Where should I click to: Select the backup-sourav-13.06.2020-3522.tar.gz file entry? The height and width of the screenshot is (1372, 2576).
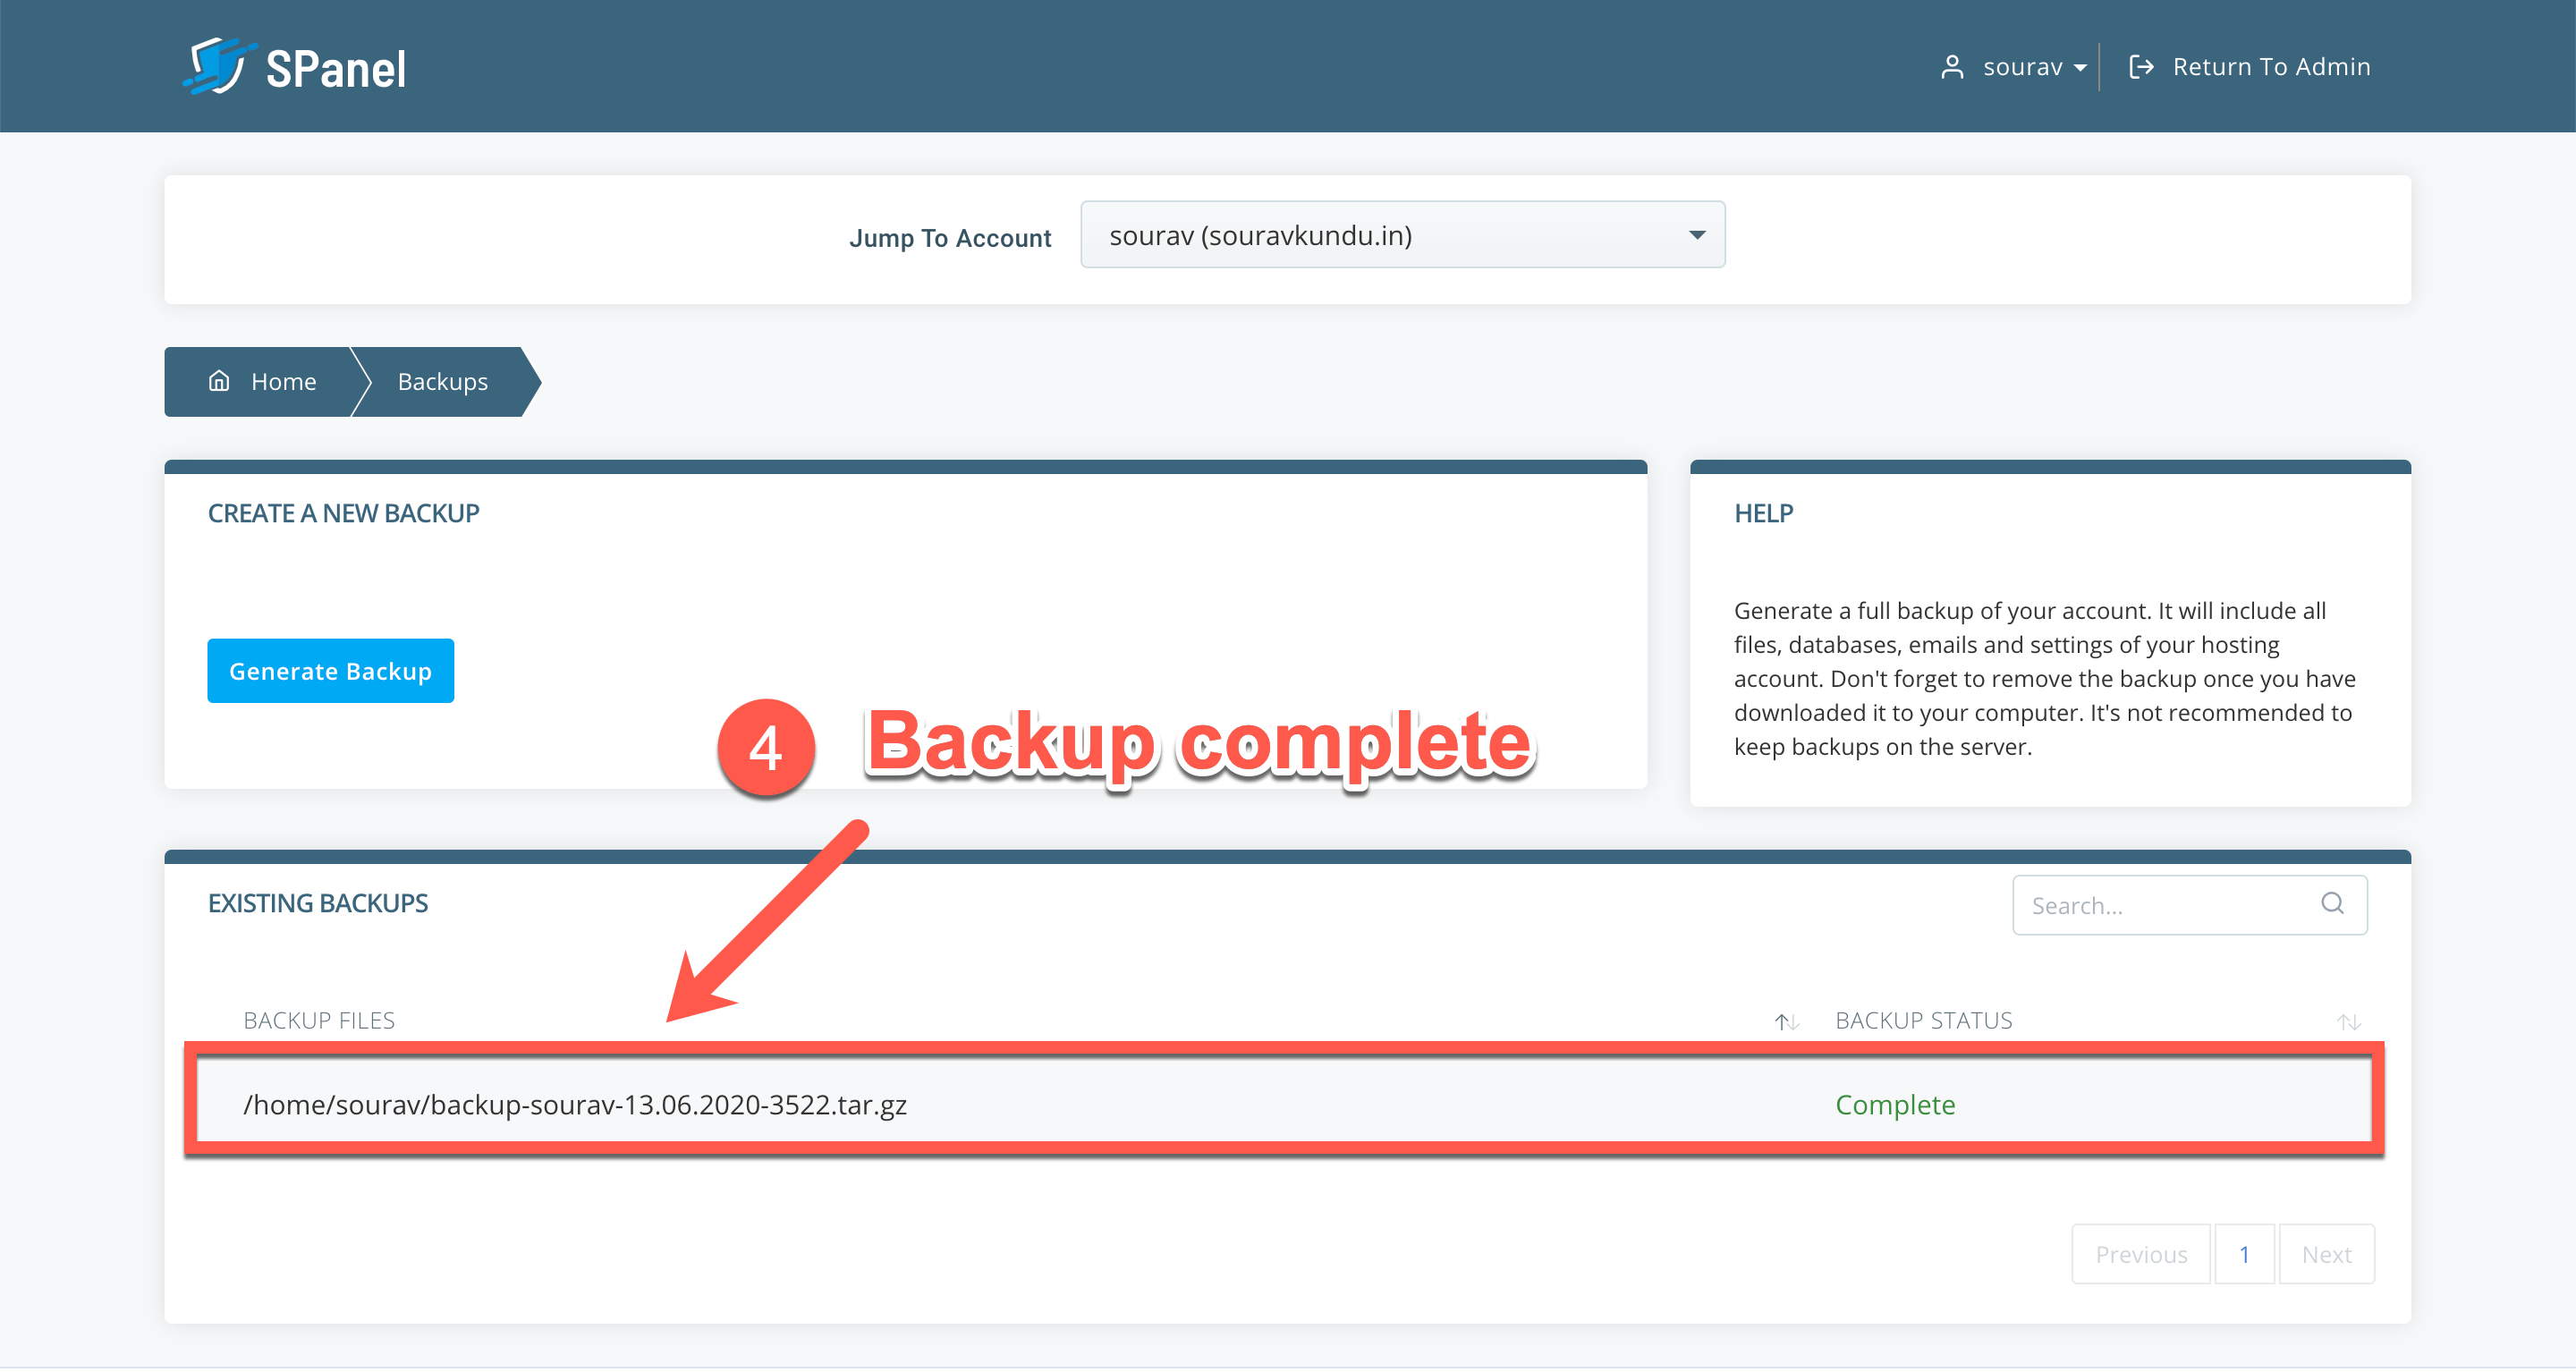(x=575, y=1105)
